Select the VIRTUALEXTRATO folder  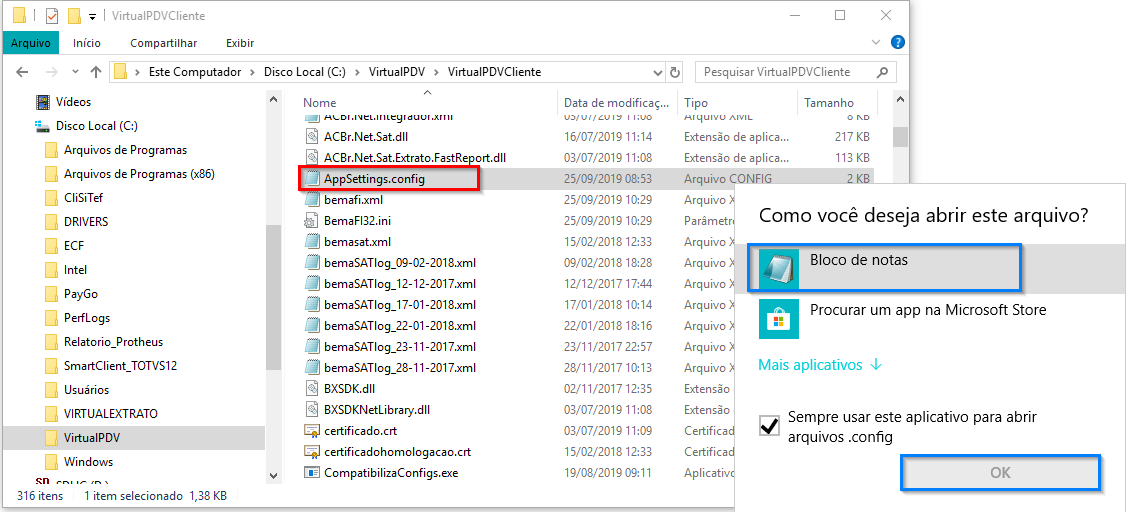point(111,413)
